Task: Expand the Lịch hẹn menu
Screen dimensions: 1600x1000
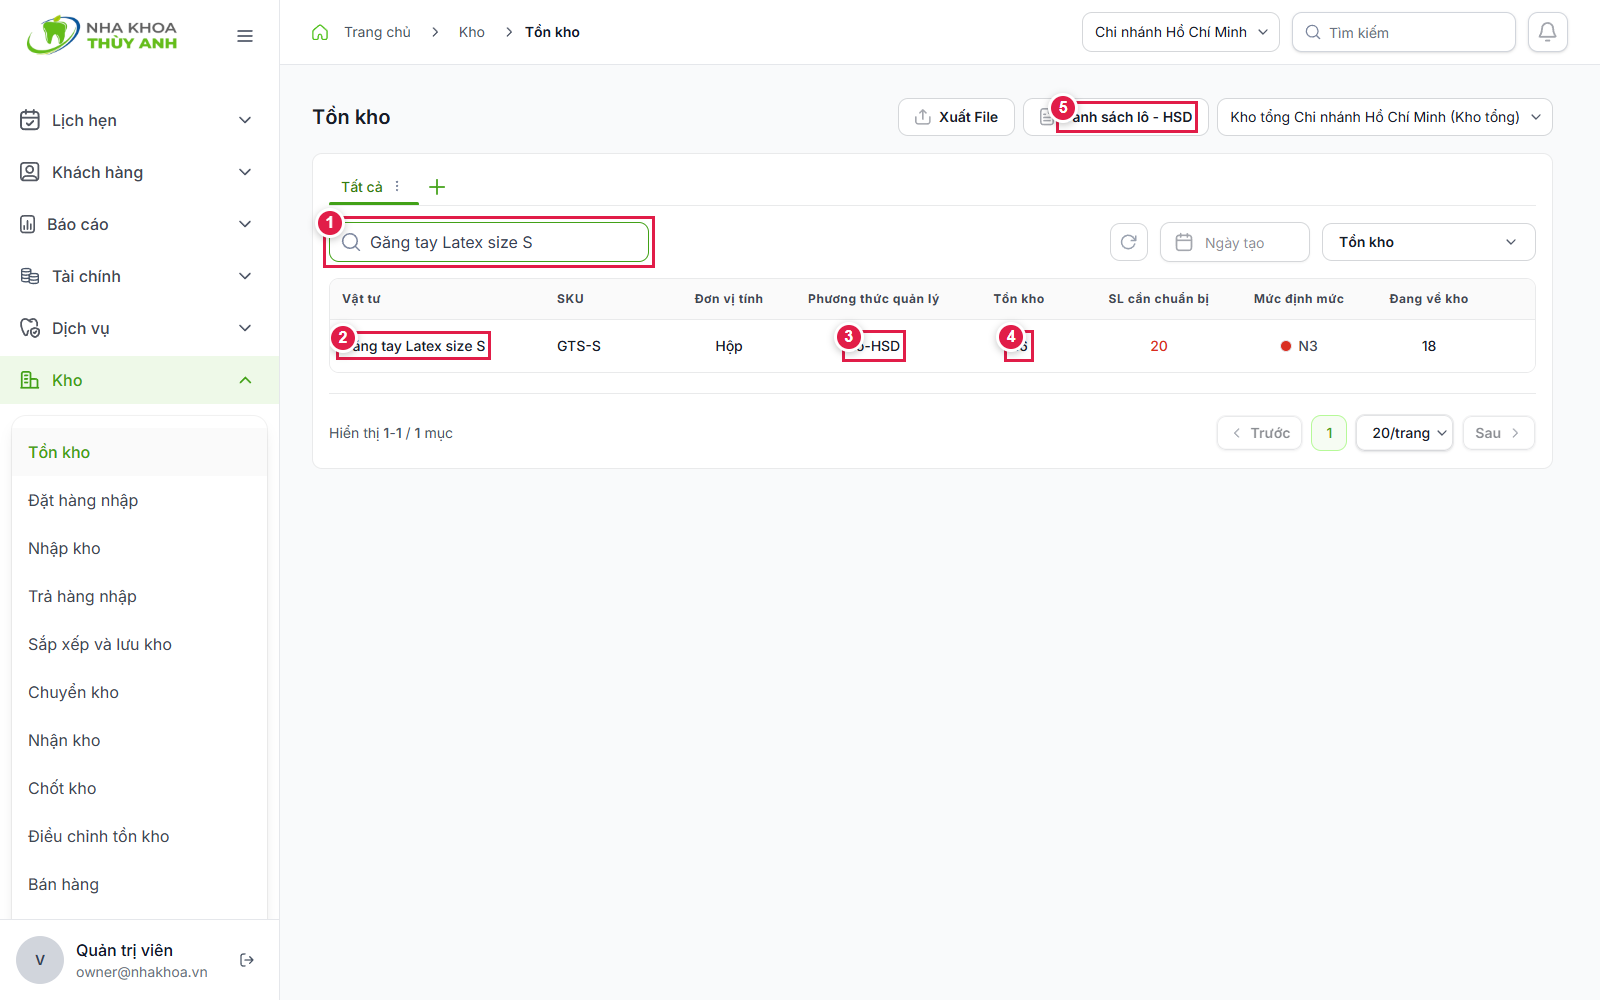Action: 139,120
